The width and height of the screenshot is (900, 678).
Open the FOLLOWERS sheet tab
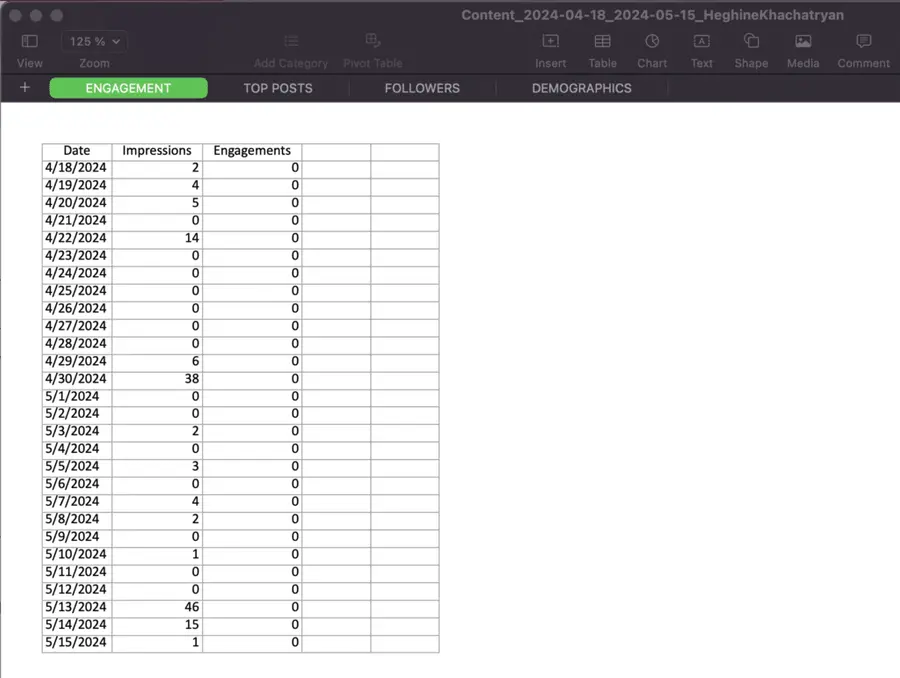421,88
